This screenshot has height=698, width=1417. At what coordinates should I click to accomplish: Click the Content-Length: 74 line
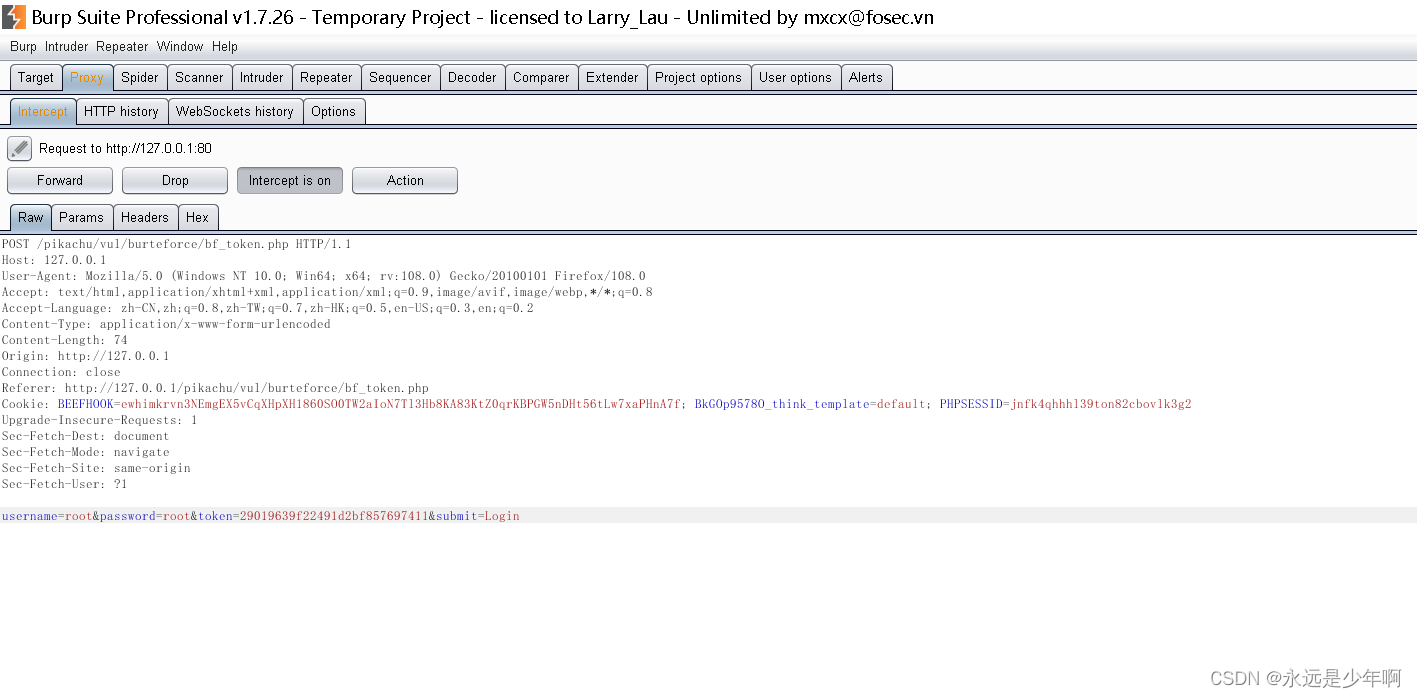[x=65, y=340]
